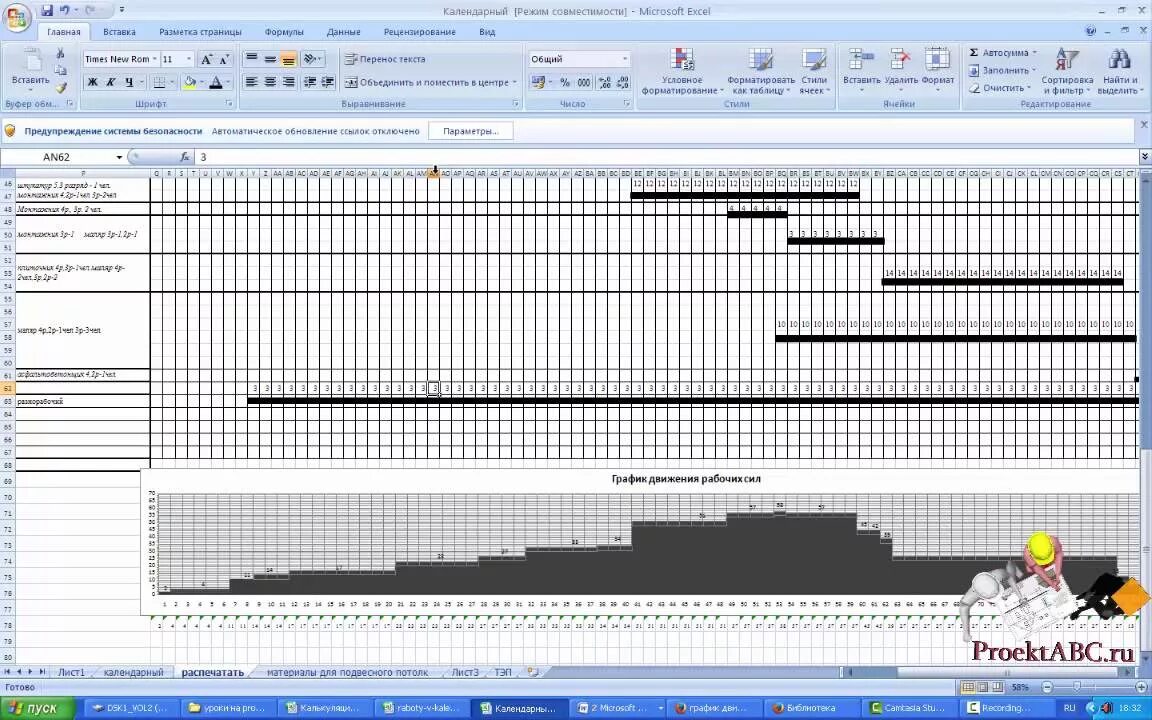The height and width of the screenshot is (720, 1152).
Task: Align text to the left
Action: (251, 82)
